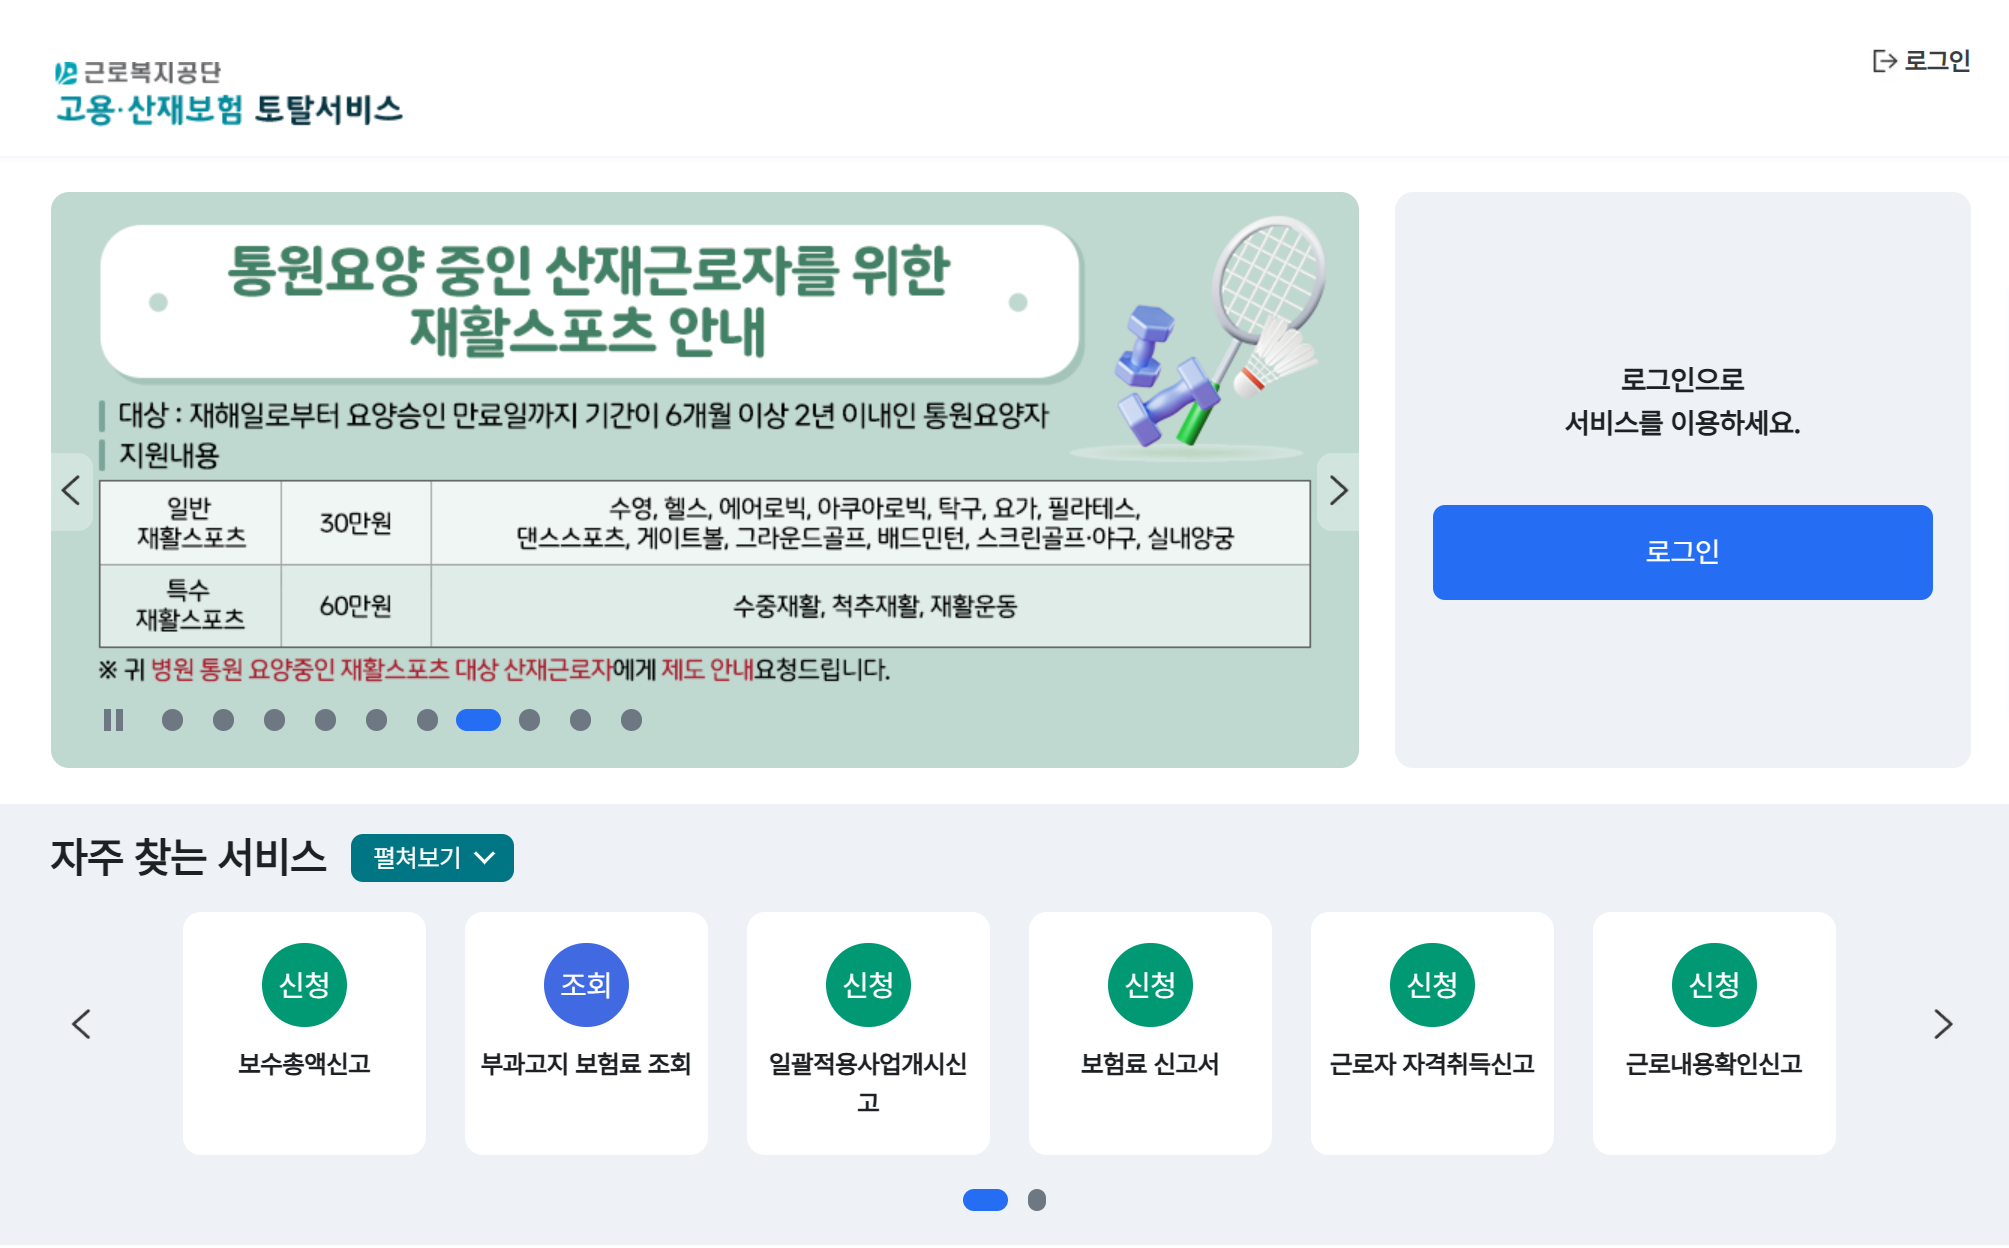This screenshot has height=1248, width=2009.
Task: Go back a banner using the left chevron
Action: click(x=71, y=491)
